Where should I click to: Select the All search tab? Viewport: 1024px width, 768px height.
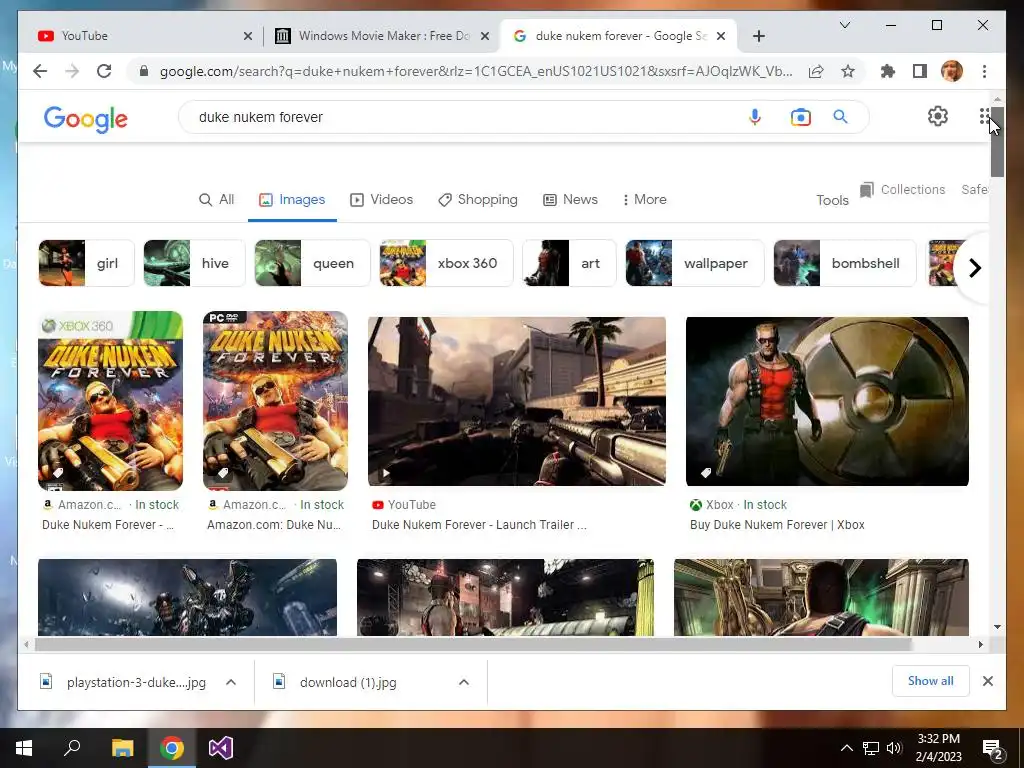(x=216, y=199)
